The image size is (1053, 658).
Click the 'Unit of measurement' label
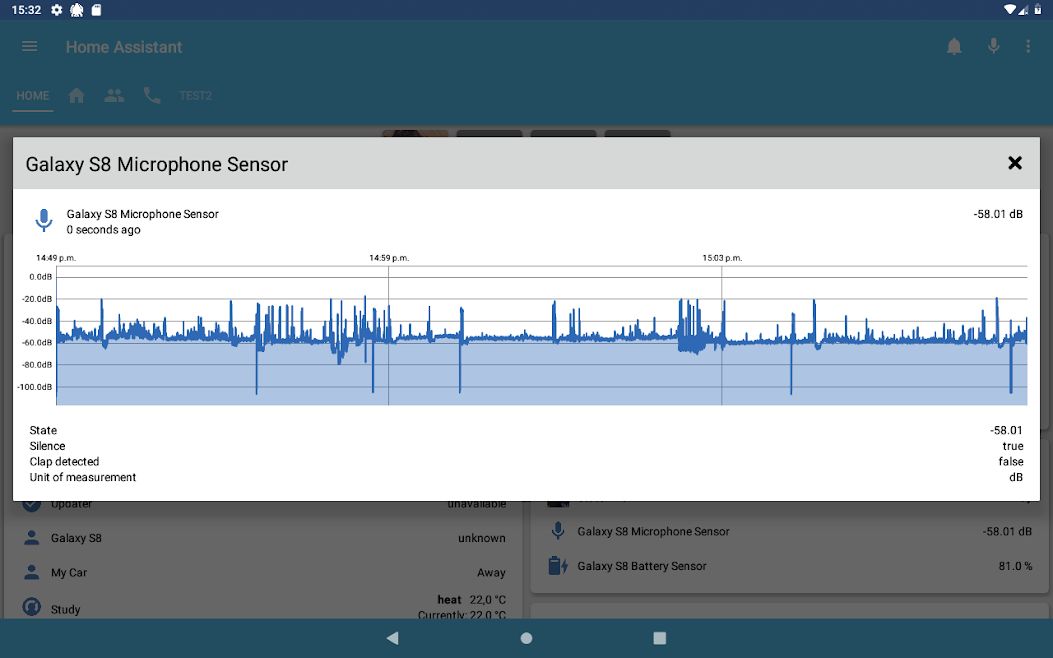point(83,477)
